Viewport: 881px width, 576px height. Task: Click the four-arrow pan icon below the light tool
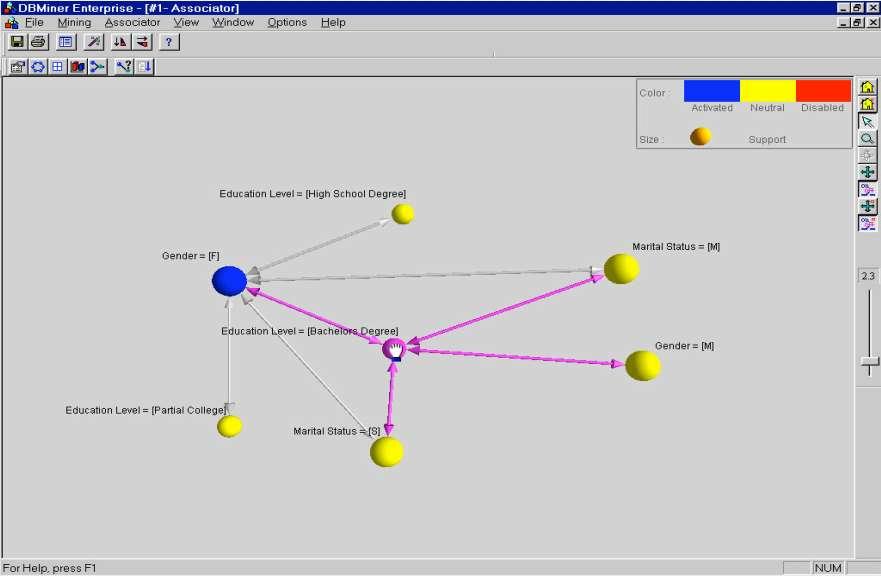coord(868,173)
